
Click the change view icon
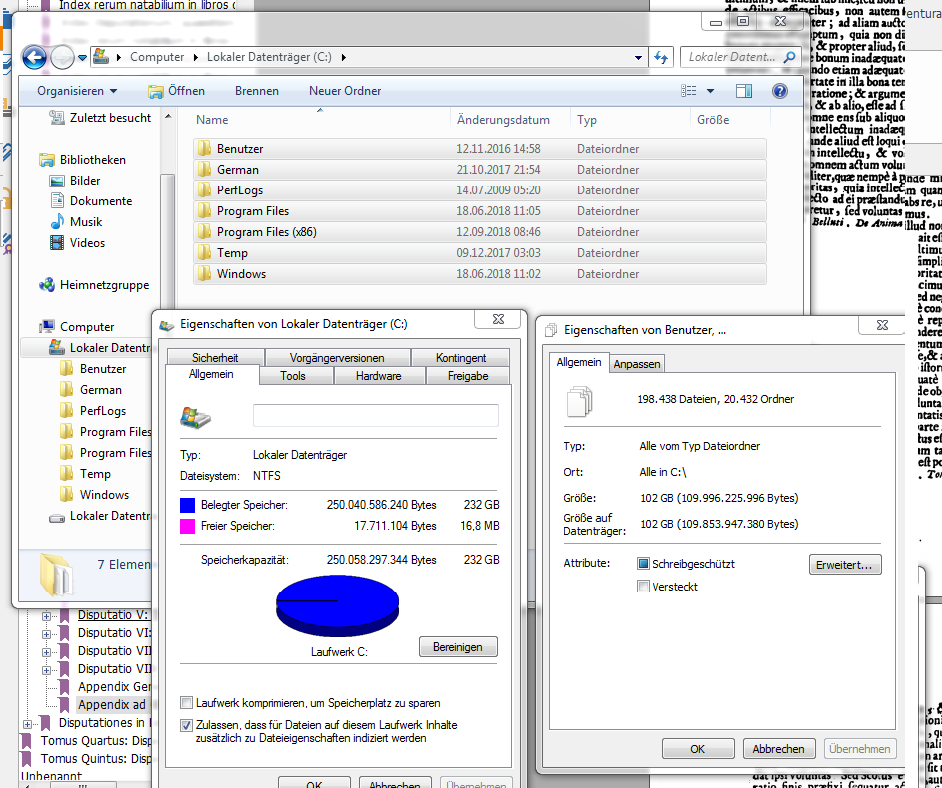[x=688, y=91]
